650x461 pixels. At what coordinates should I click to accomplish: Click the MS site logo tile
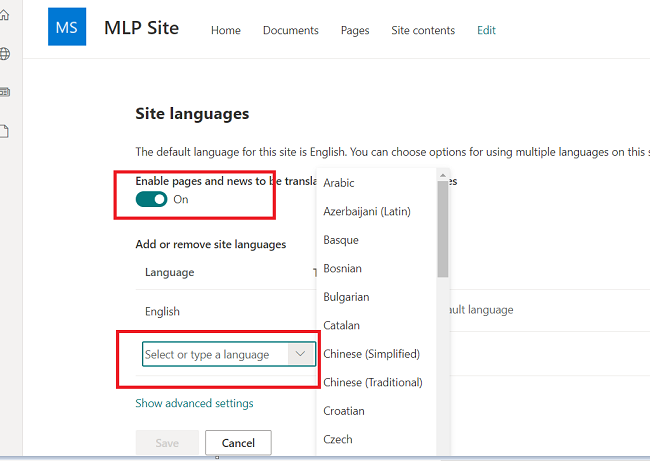point(67,27)
